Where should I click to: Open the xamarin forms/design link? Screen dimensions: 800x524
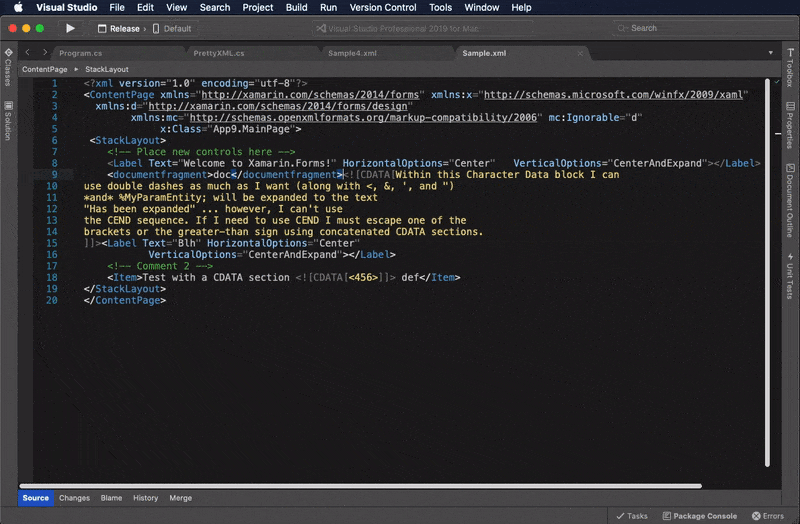pyautogui.click(x=278, y=106)
